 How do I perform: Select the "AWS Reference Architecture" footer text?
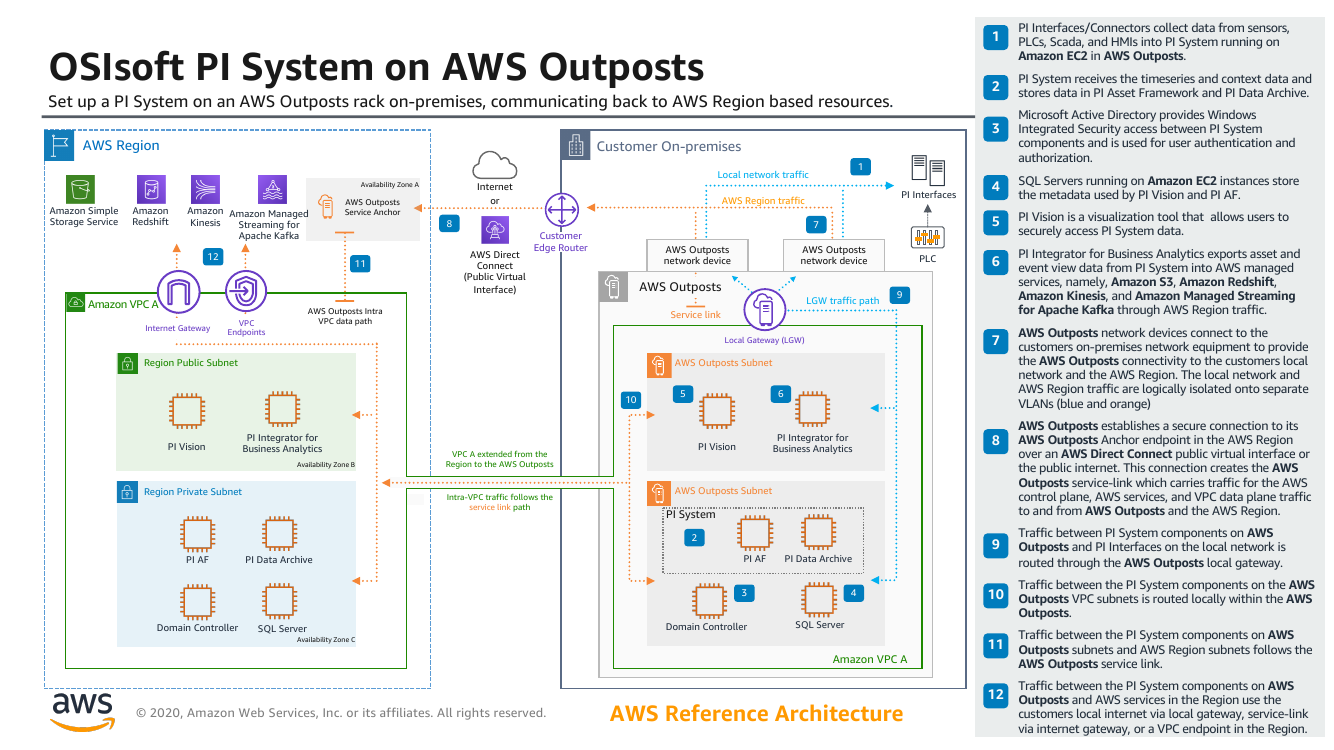point(756,714)
